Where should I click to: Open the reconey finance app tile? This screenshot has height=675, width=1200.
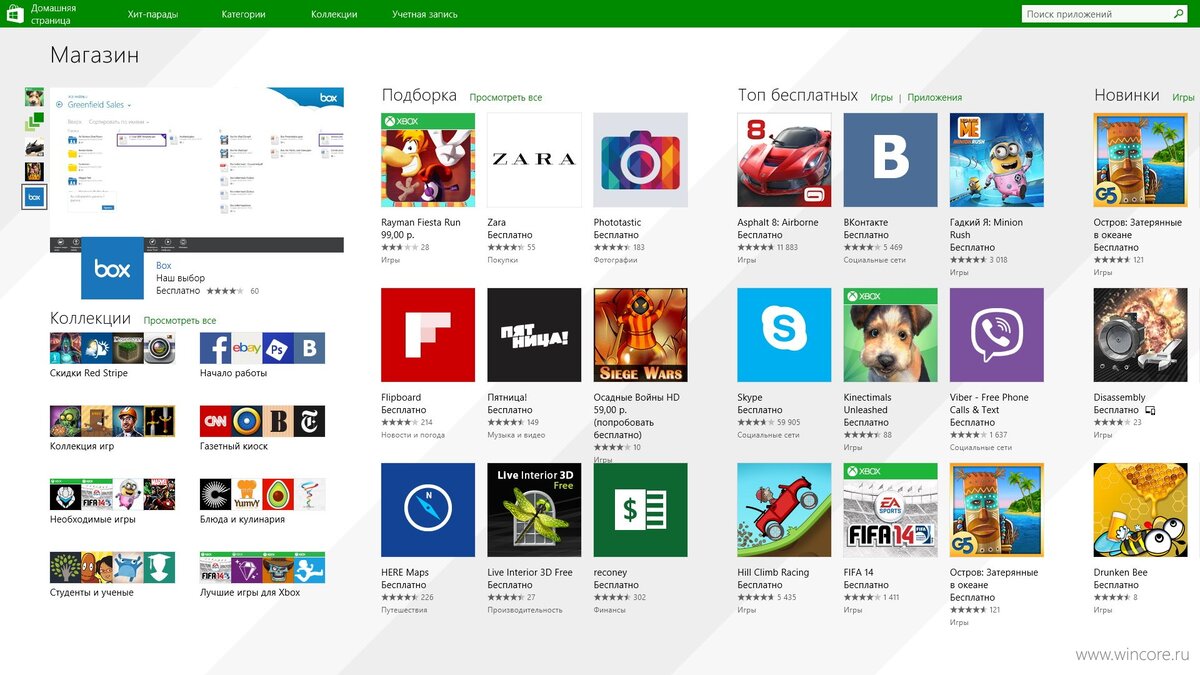640,510
